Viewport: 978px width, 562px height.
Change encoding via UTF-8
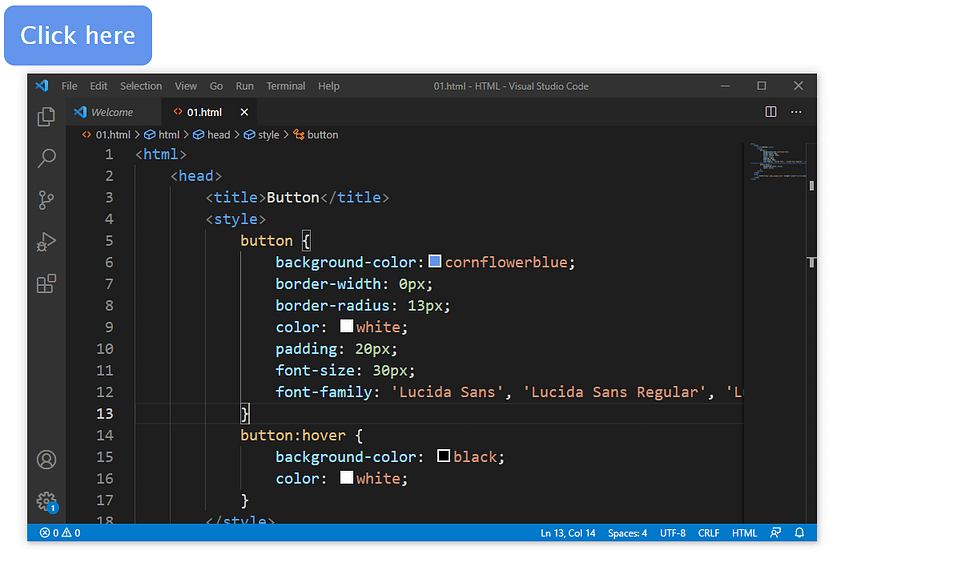672,533
